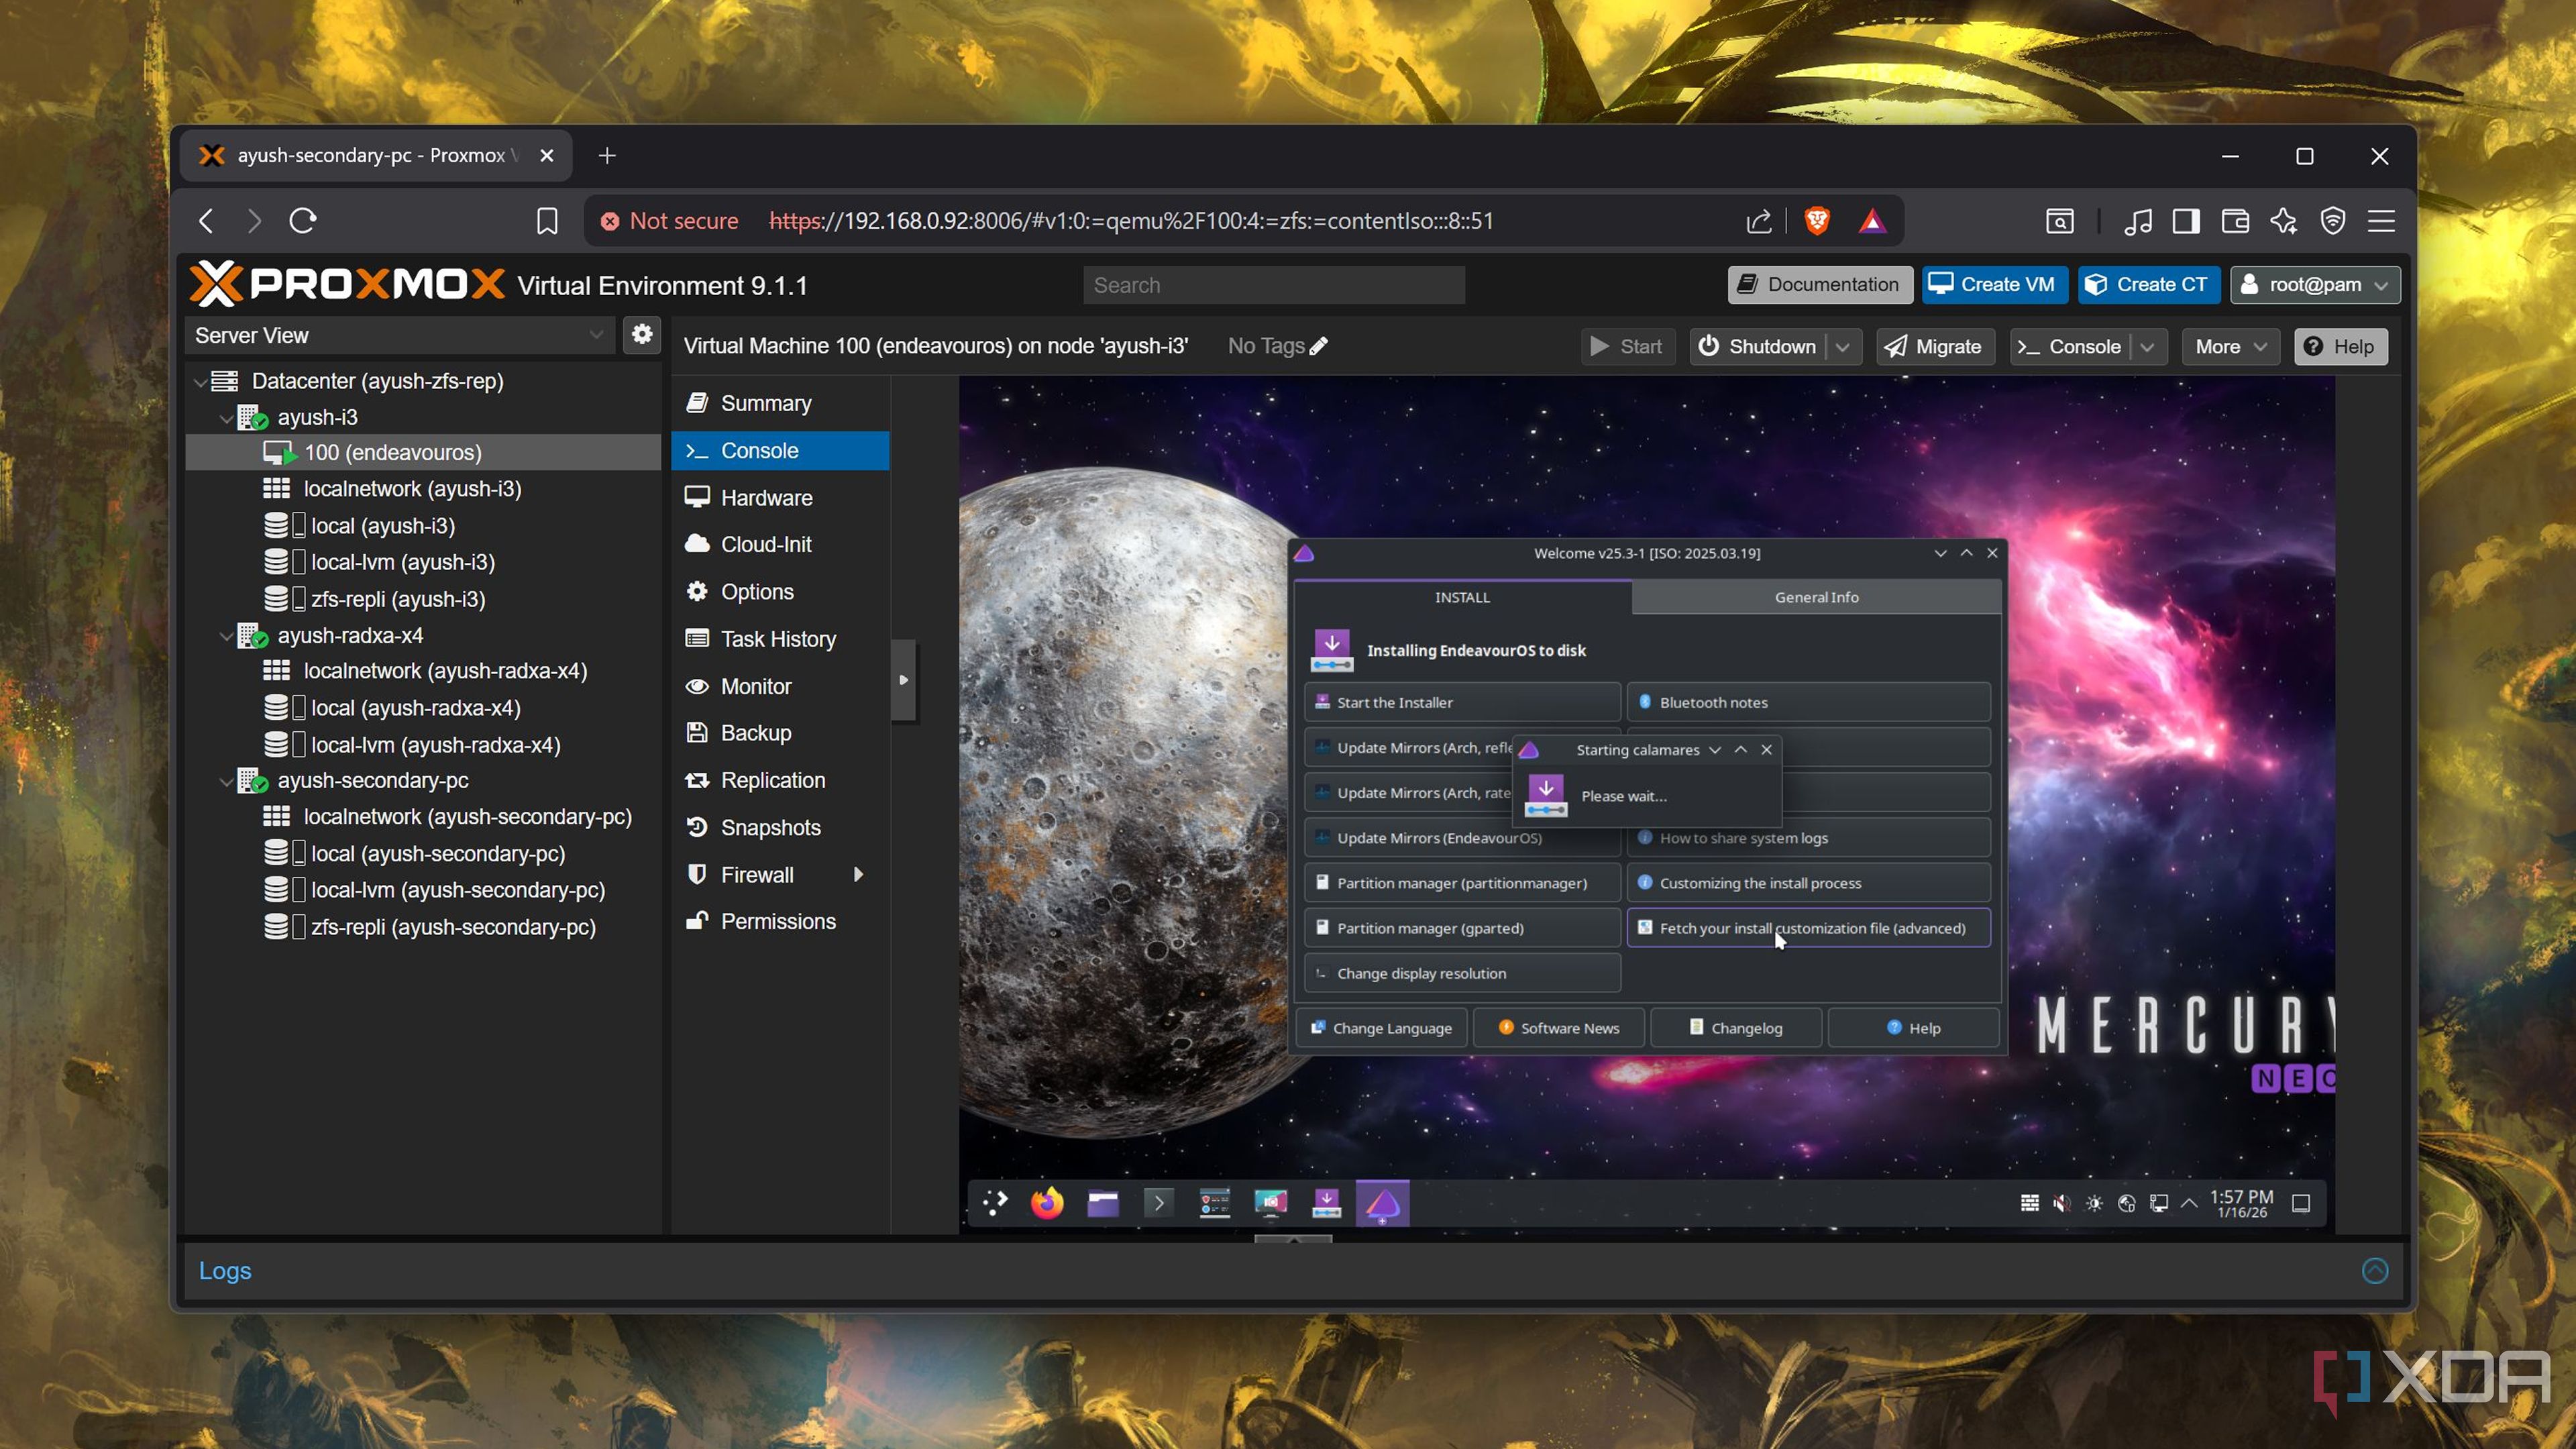Edit tags with the pencil icon
The width and height of the screenshot is (2576, 1449).
tap(1319, 346)
